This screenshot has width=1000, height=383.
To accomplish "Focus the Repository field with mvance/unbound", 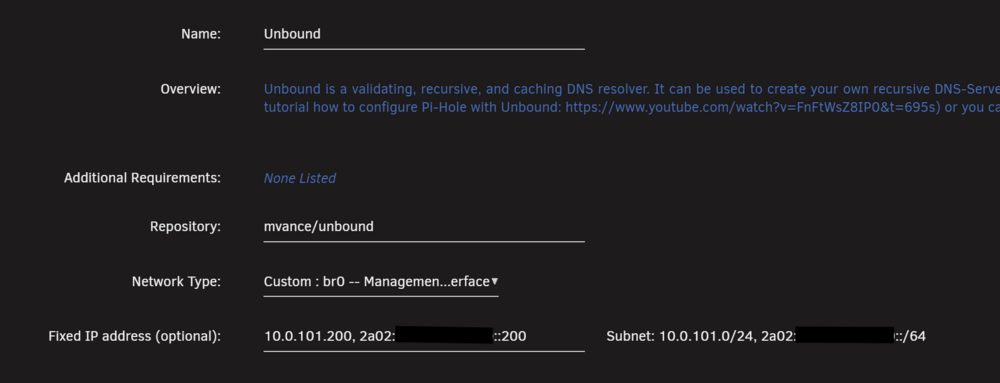I will click(x=424, y=227).
